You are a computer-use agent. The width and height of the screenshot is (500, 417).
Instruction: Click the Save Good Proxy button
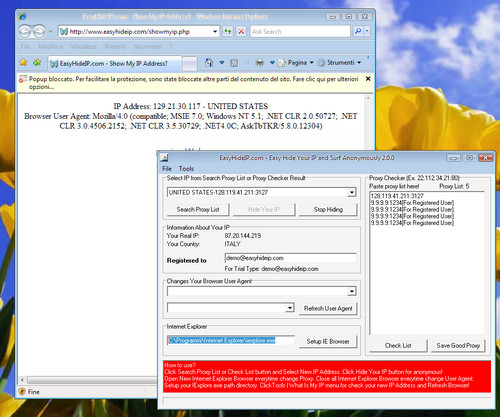pyautogui.click(x=458, y=346)
